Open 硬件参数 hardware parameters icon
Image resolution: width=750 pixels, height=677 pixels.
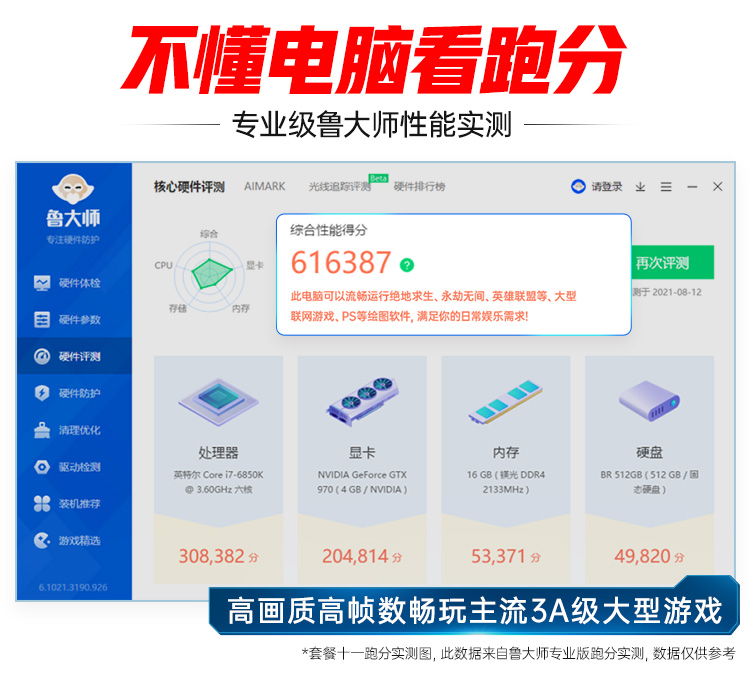[x=42, y=320]
